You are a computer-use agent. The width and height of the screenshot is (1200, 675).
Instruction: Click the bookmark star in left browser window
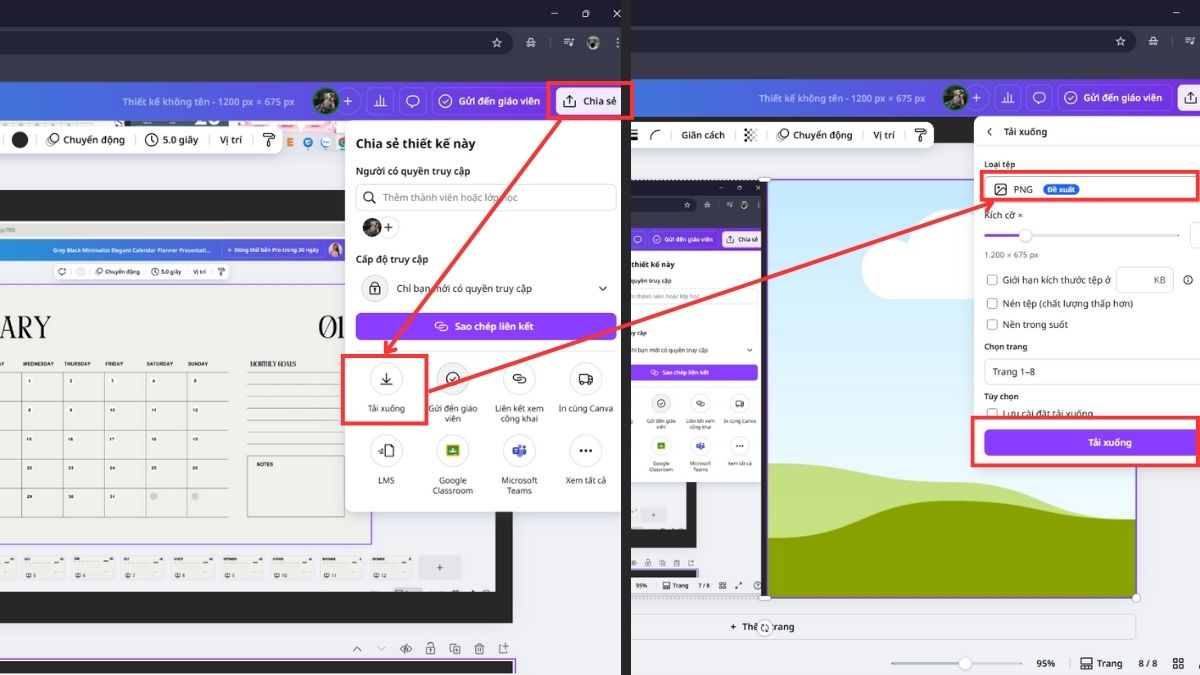tap(497, 43)
